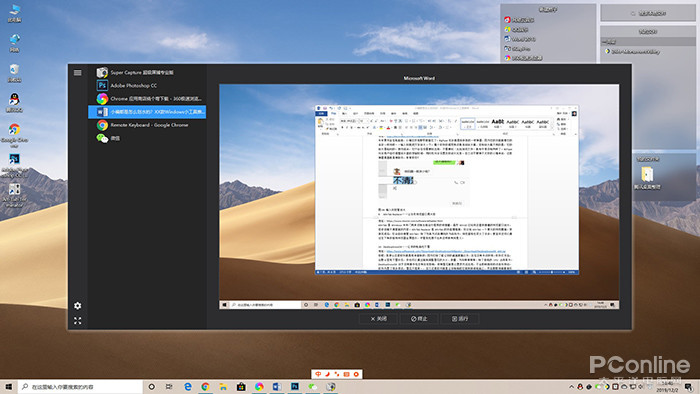Click the Word 2016 item in desktop panel
Viewport: 700px width, 394px height.
(x=520, y=39)
